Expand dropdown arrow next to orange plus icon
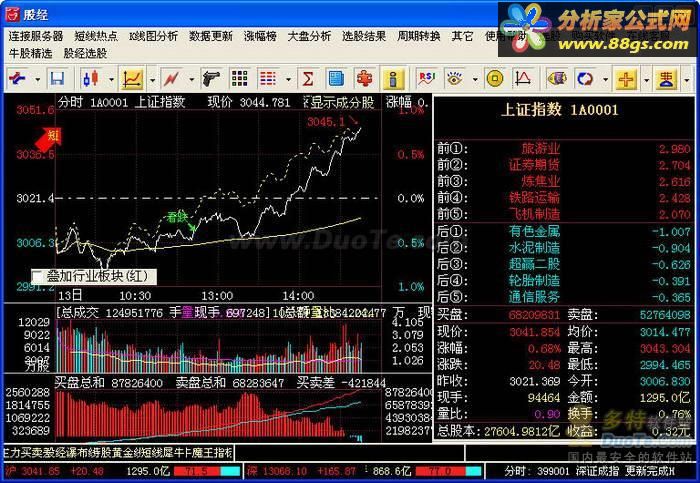The width and height of the screenshot is (700, 483). [x=646, y=80]
